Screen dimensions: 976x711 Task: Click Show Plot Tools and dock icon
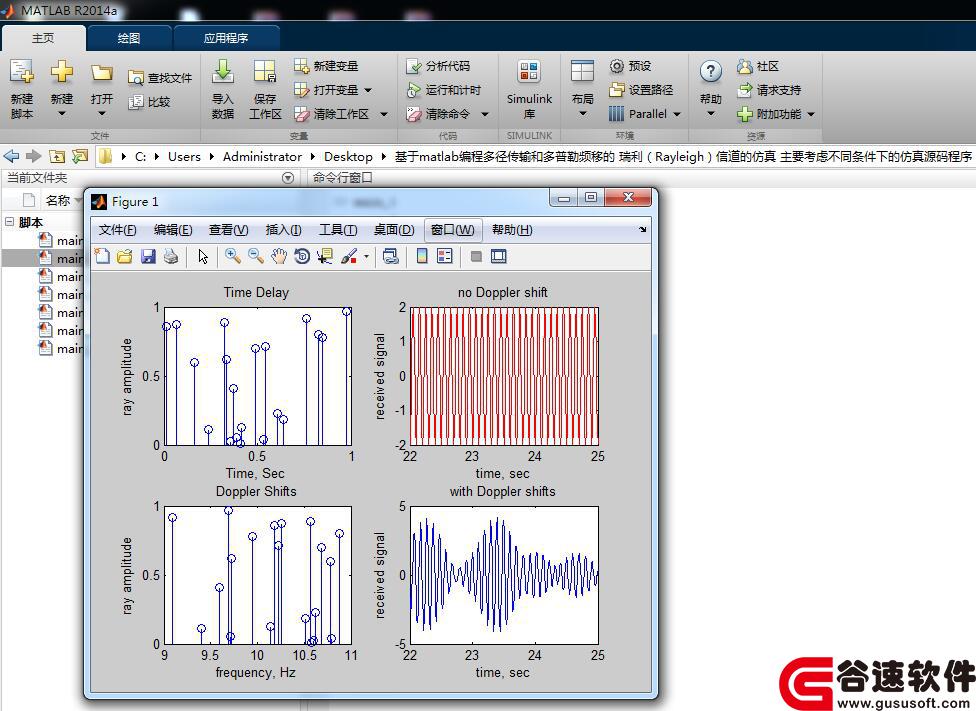[499, 256]
